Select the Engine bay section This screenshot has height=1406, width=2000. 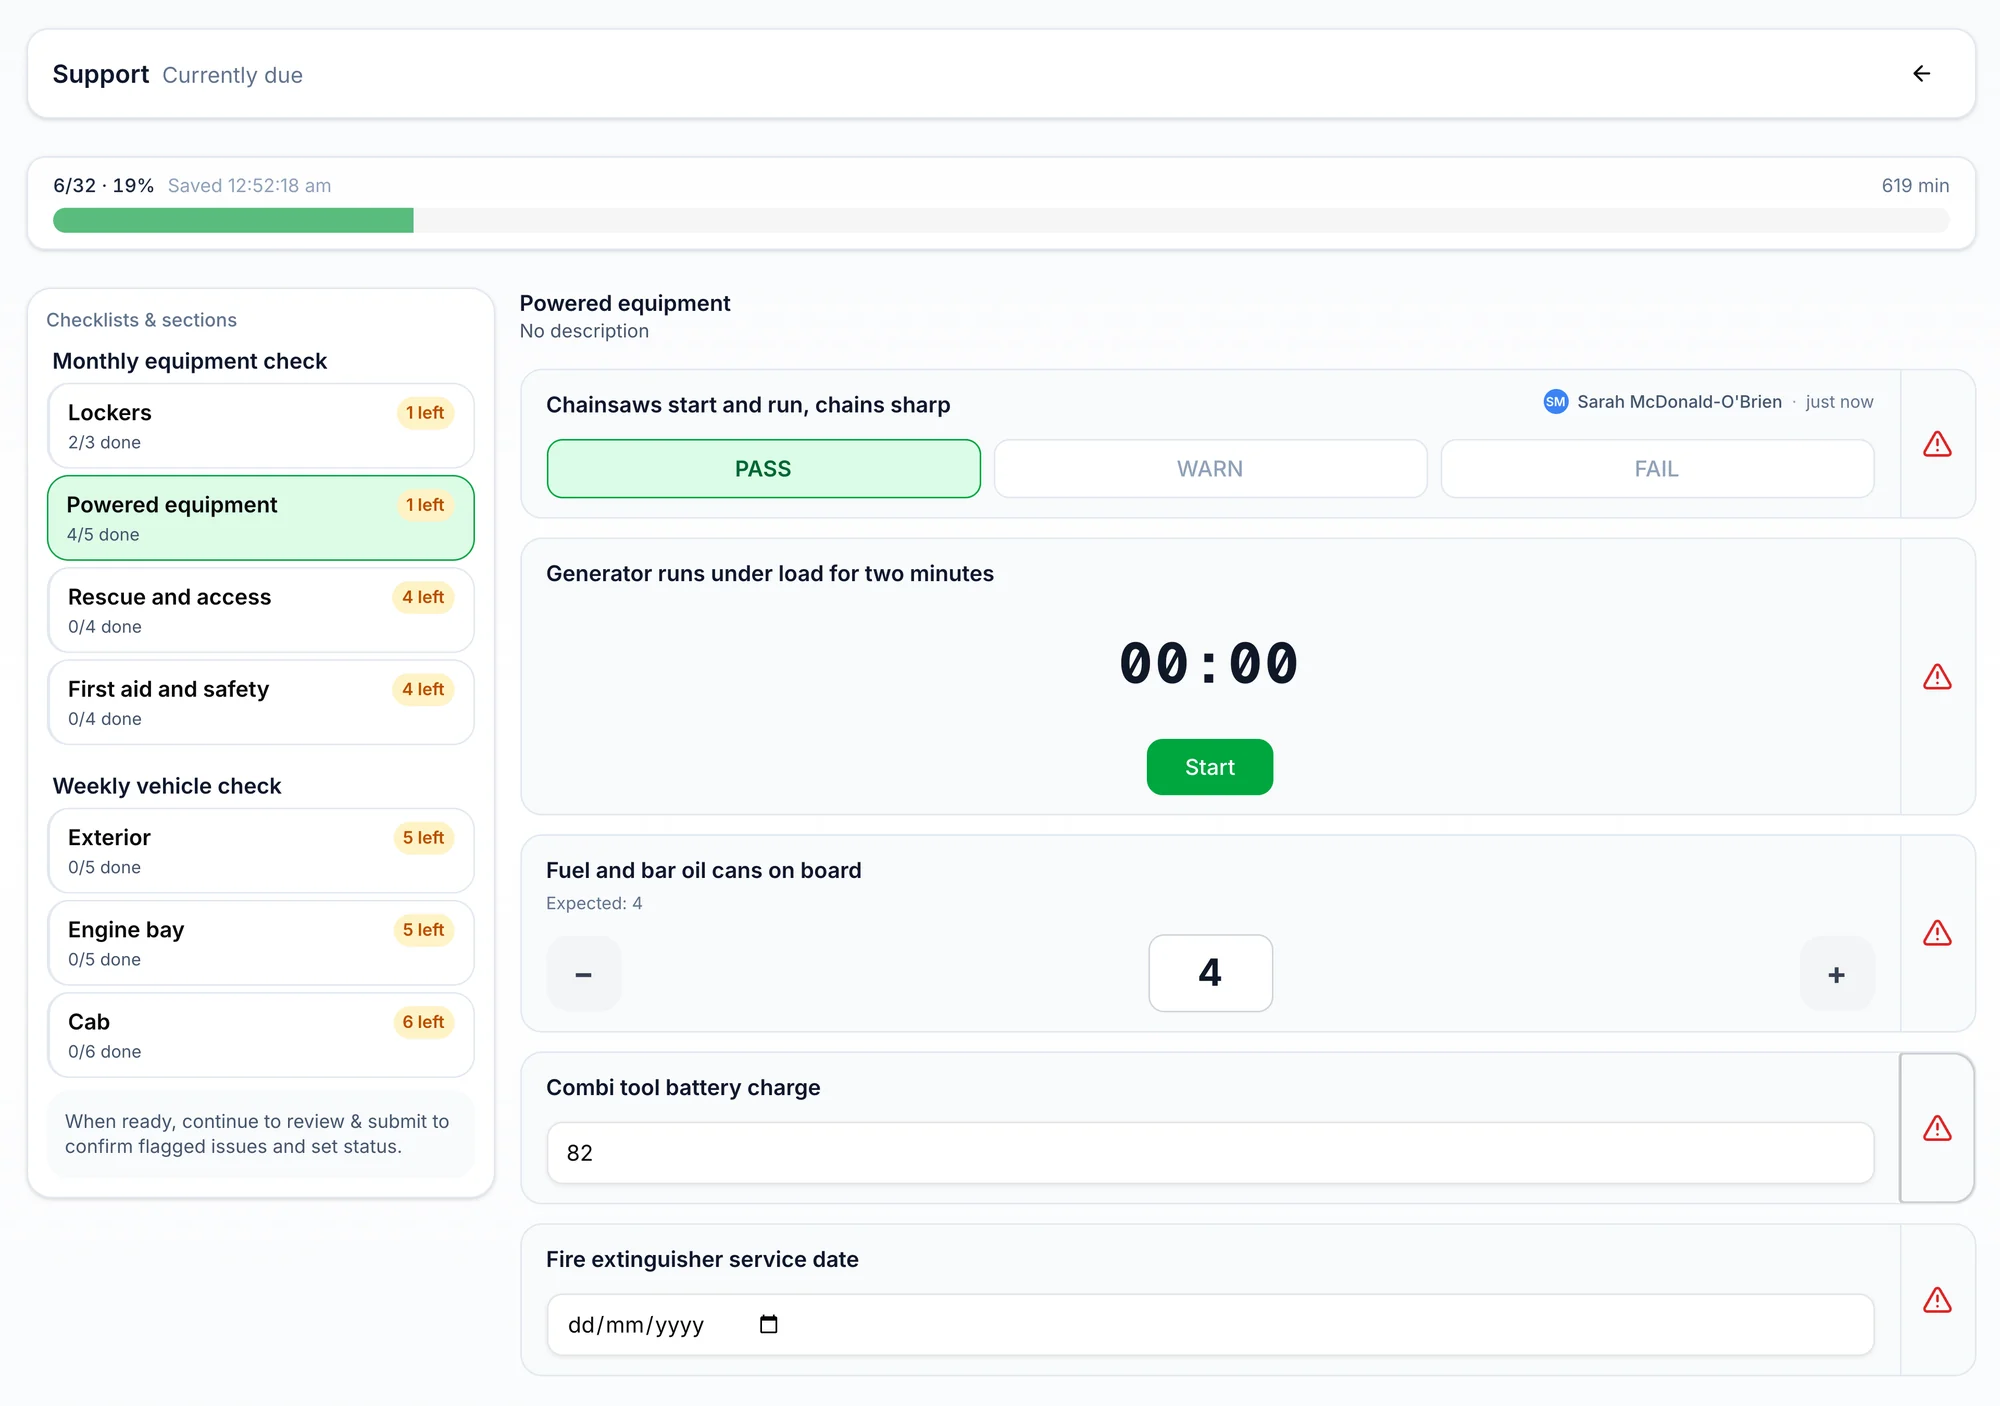[261, 943]
